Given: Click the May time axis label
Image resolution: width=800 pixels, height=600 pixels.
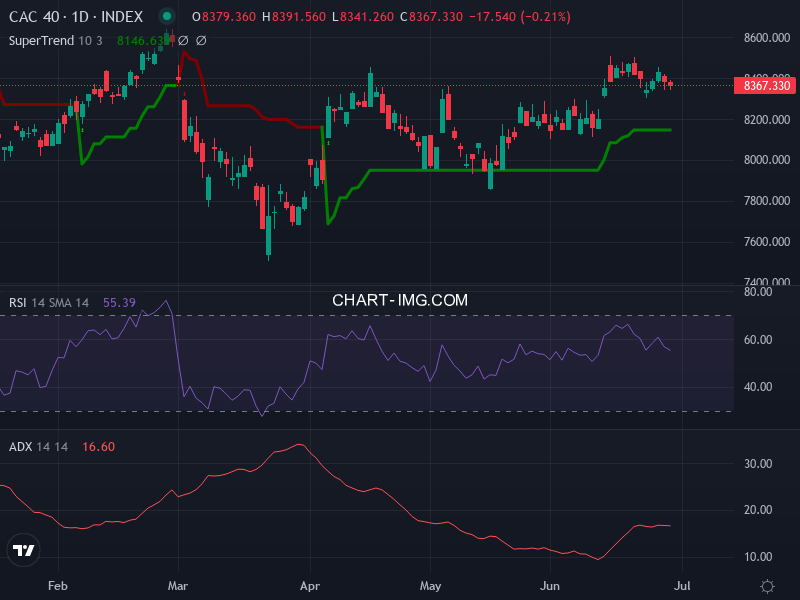Looking at the screenshot, I should tap(431, 586).
